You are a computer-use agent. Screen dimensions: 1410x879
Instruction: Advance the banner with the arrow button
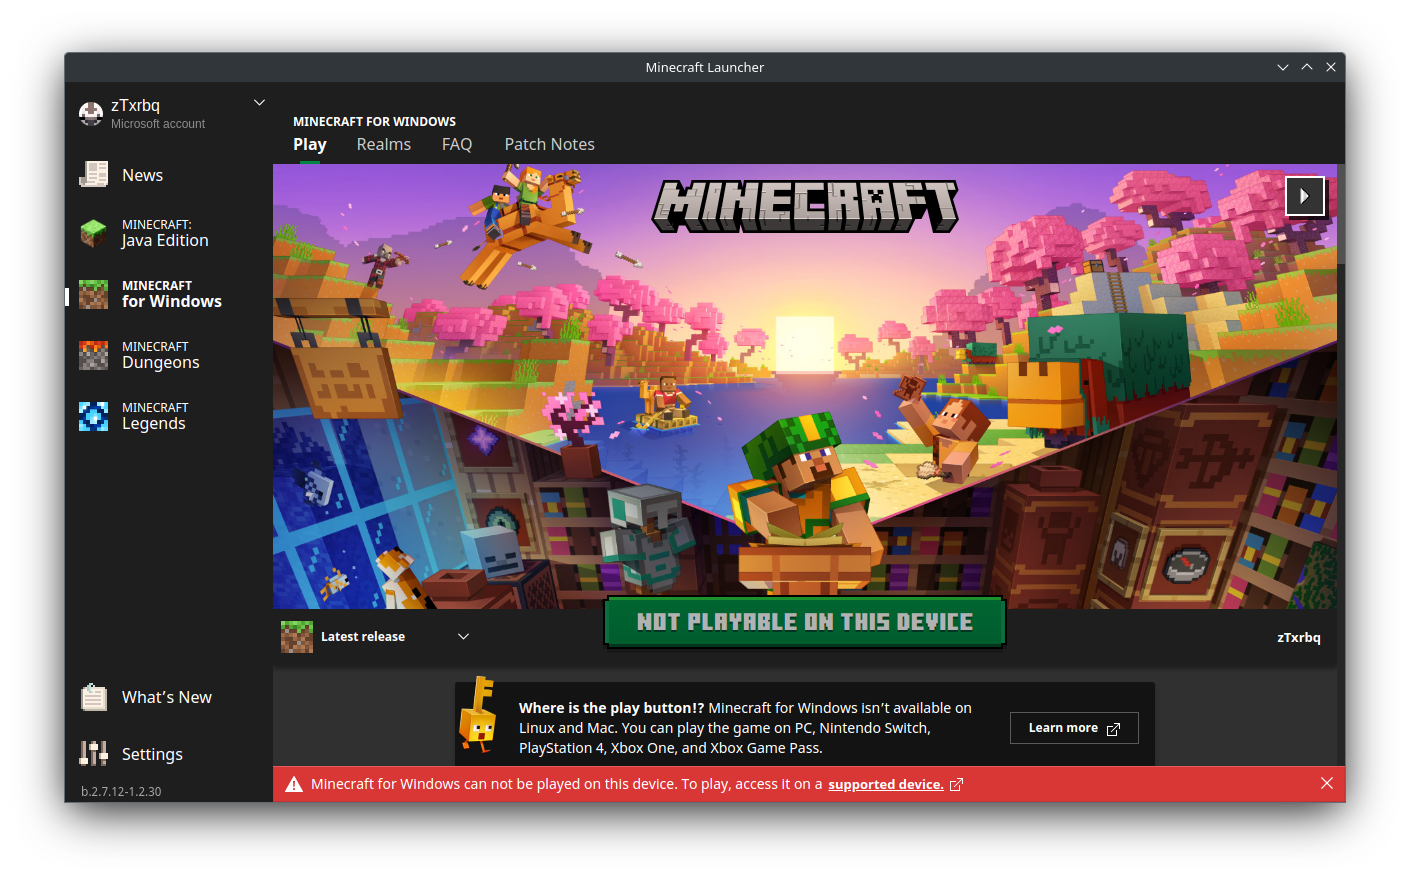1305,196
